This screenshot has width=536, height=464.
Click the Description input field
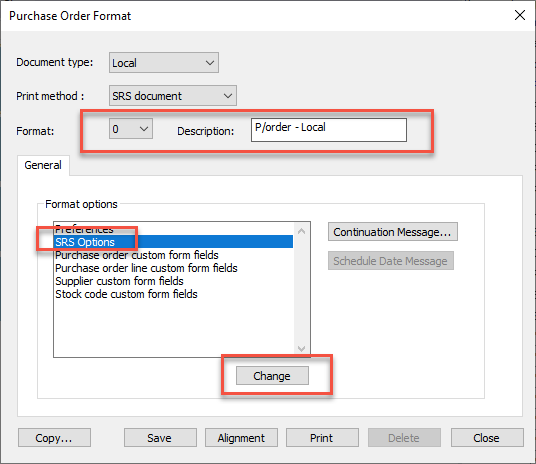[x=329, y=130]
